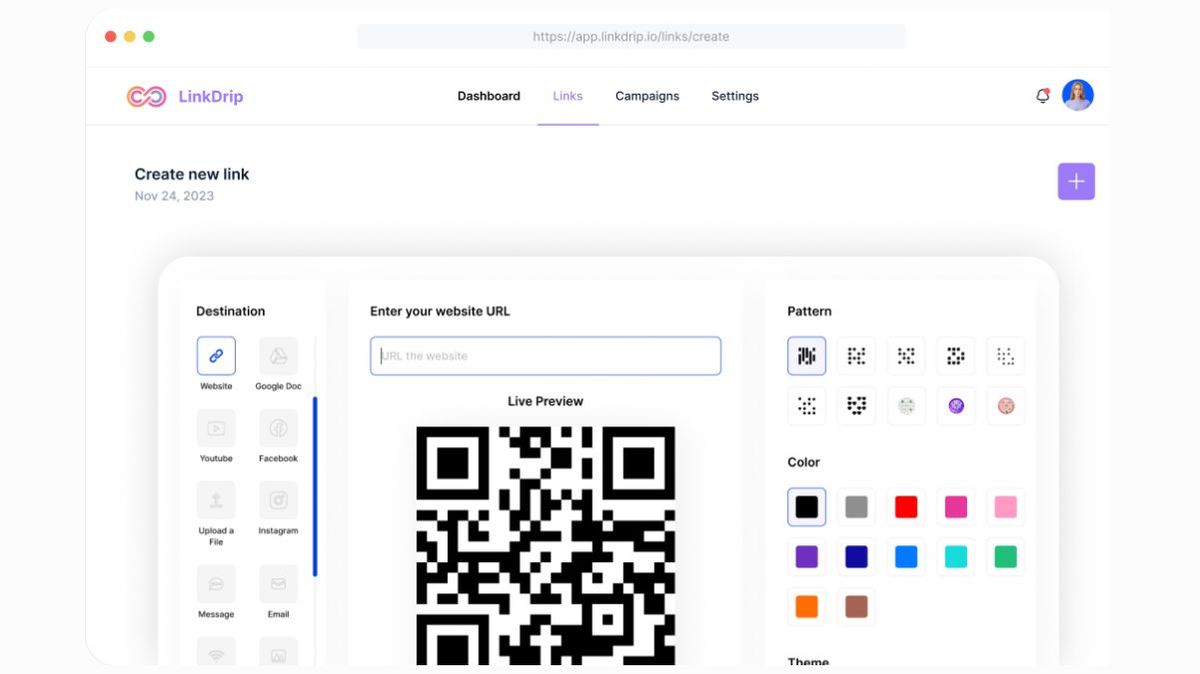The width and height of the screenshot is (1200, 674).
Task: Pick the Message destination icon
Action: pyautogui.click(x=216, y=584)
